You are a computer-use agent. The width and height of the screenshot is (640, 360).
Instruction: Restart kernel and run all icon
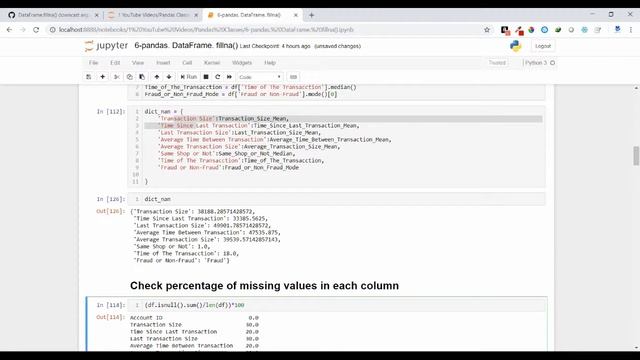229,77
